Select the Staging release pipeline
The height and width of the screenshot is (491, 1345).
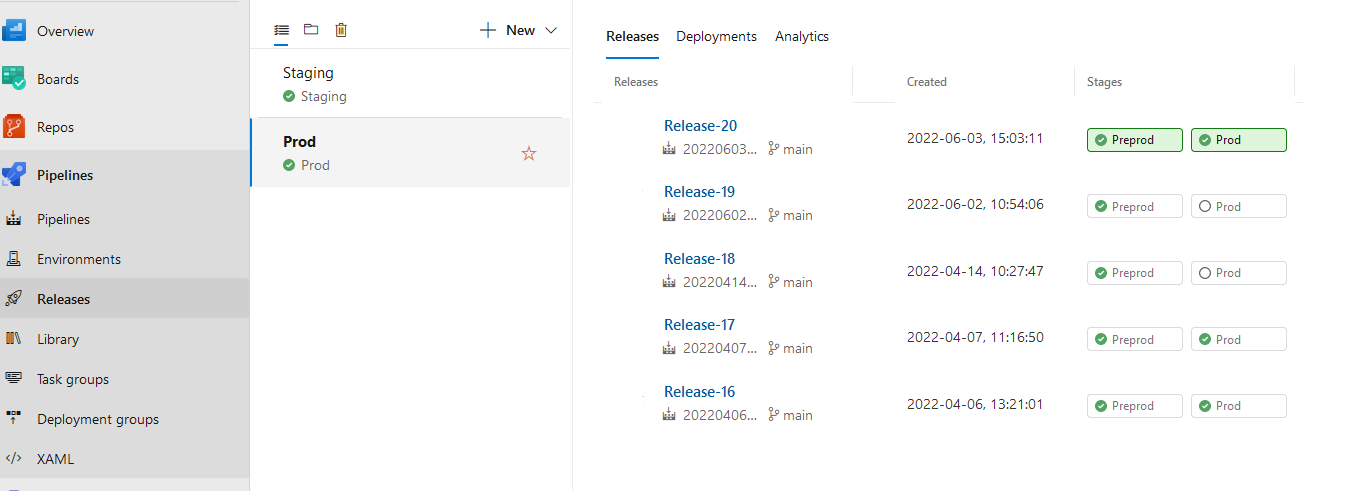coord(308,73)
